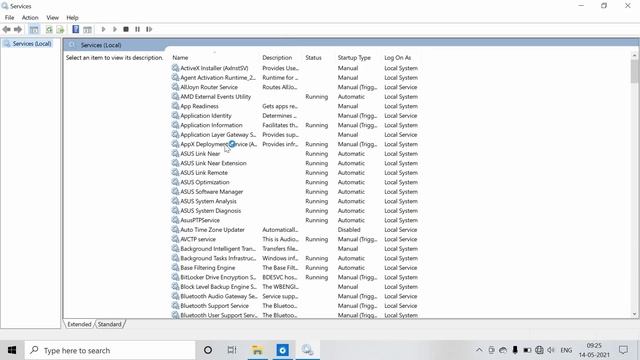The image size is (640, 360).
Task: Click the Restart Service icon
Action: point(149,29)
